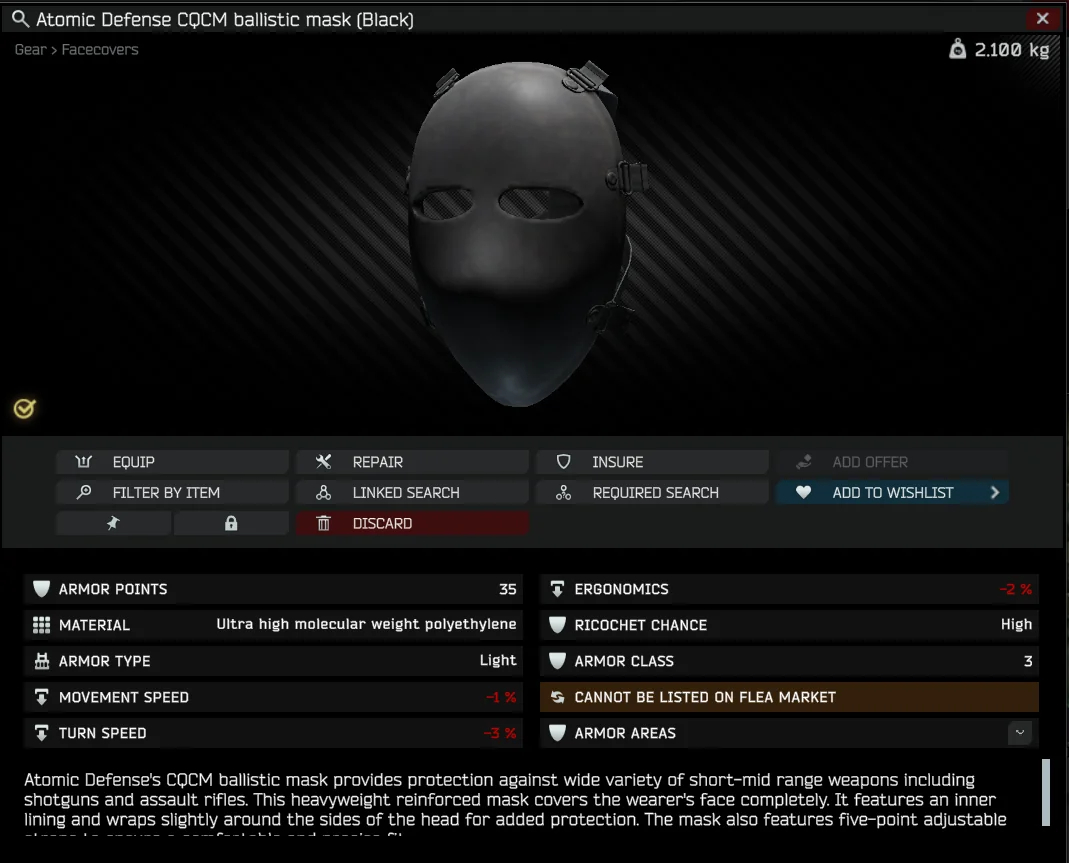Click the weight icon beside 2.100 kg
This screenshot has width=1069, height=863.
tap(958, 49)
